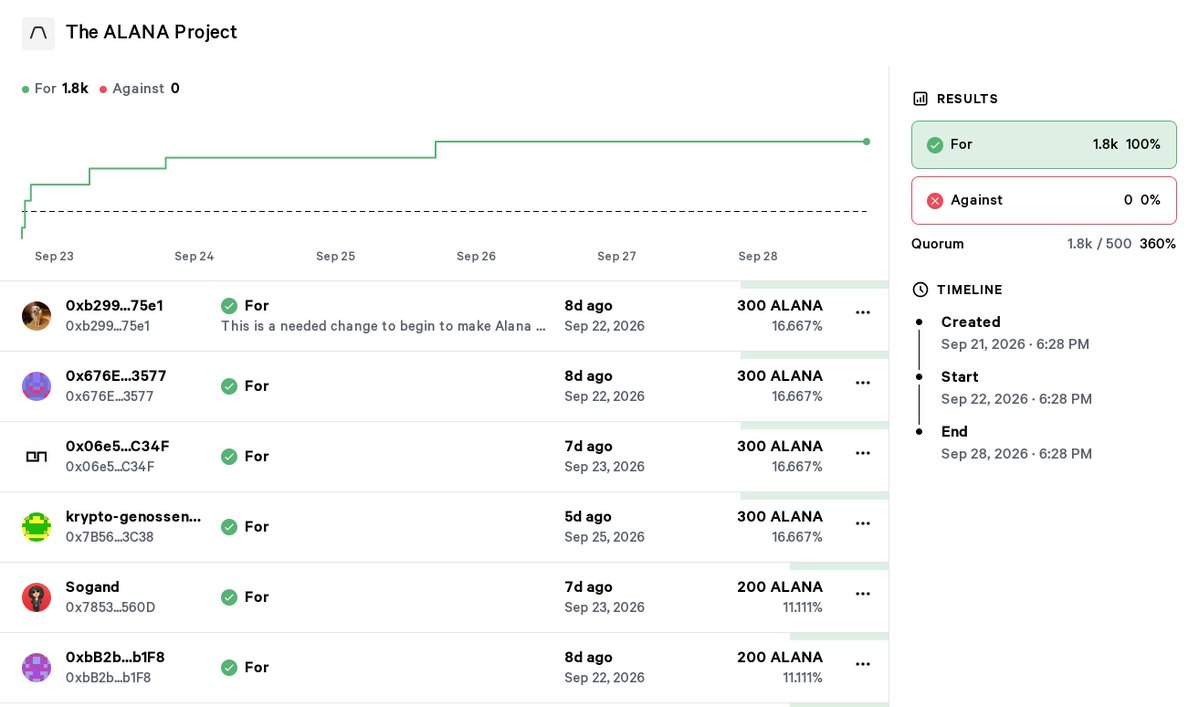1199x707 pixels.
Task: Open more options for krypto-genossen vote
Action: click(863, 524)
